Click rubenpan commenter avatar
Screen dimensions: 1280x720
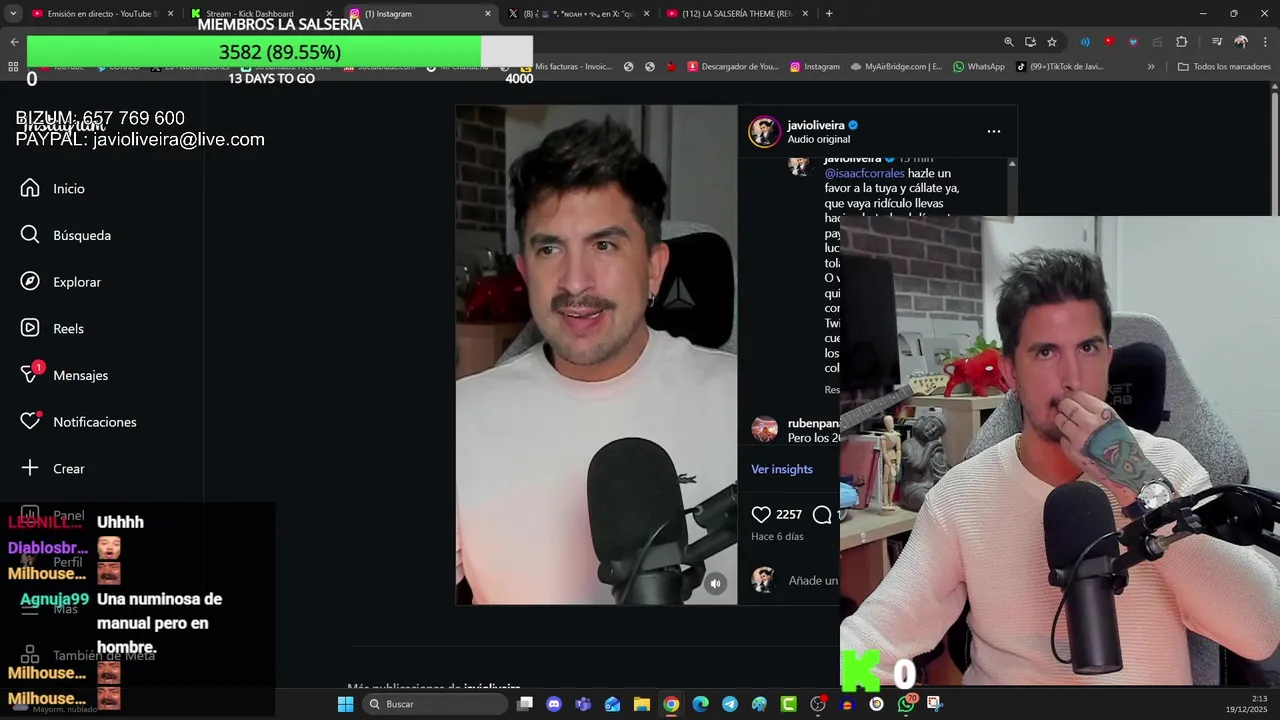pyautogui.click(x=764, y=429)
